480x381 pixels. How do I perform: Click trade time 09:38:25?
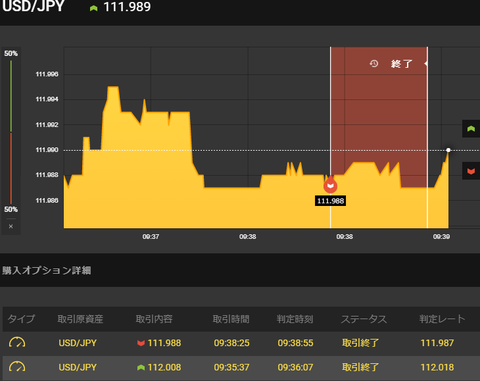232,343
